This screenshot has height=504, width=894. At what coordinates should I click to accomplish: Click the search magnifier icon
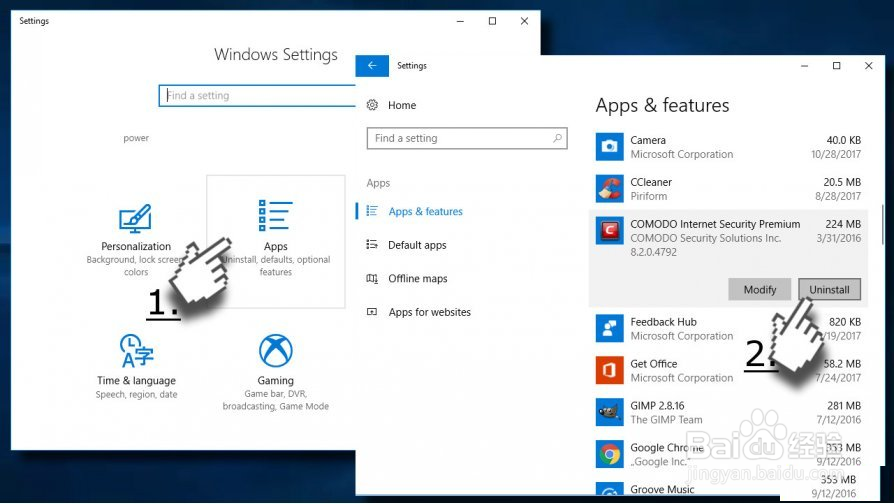557,138
